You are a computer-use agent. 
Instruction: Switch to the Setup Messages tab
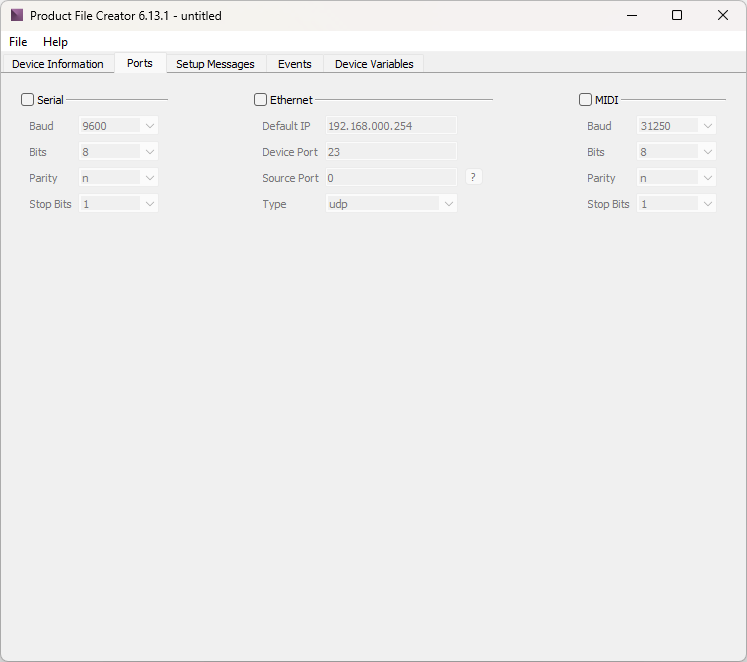pos(215,64)
